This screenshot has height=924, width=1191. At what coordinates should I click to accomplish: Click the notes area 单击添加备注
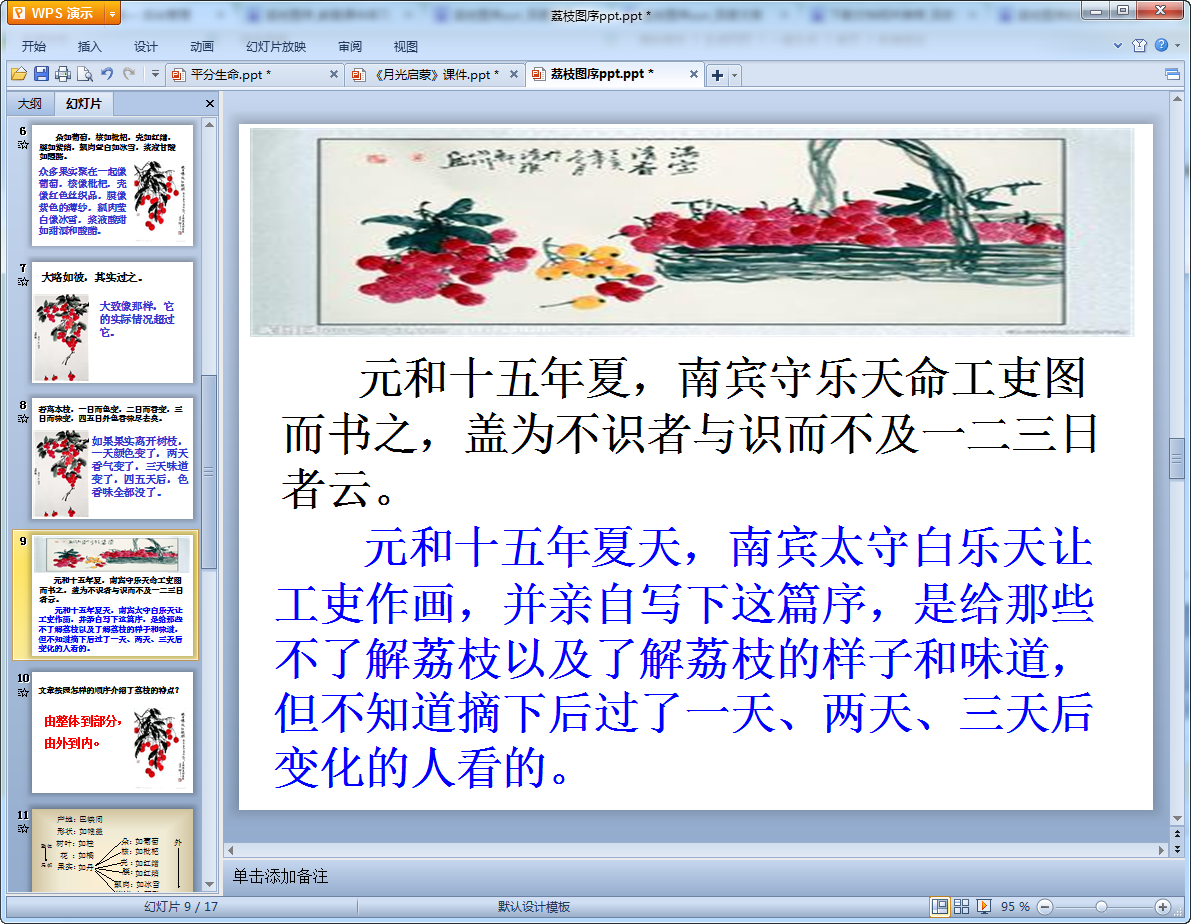(280, 876)
